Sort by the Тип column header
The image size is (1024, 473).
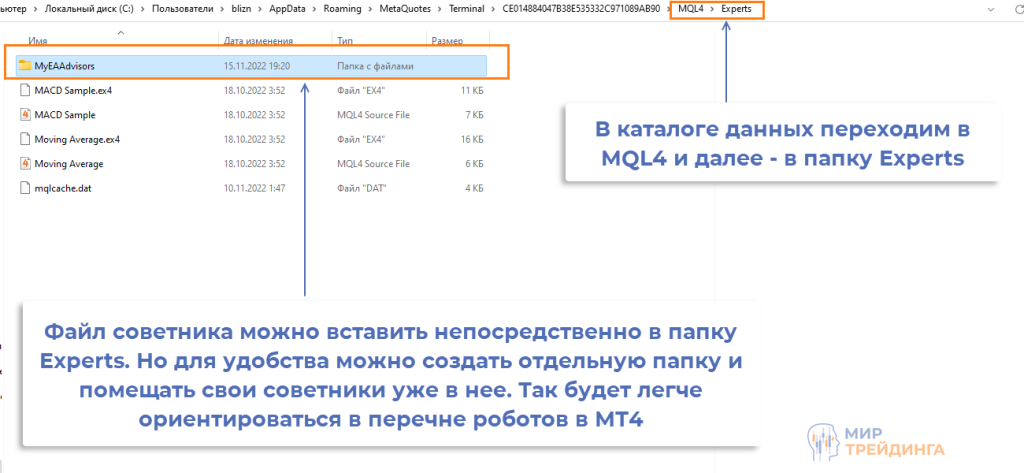[x=345, y=41]
